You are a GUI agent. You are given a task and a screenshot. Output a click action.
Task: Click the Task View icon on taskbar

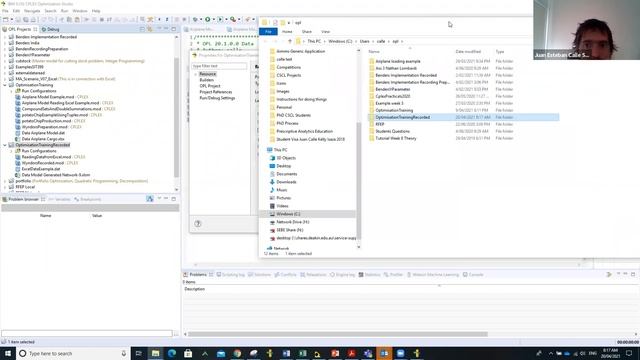click(139, 353)
